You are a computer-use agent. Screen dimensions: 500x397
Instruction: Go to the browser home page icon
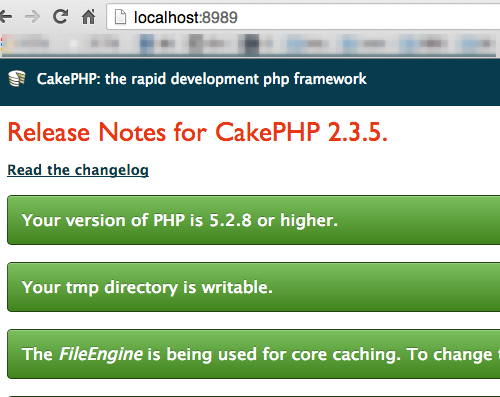pyautogui.click(x=88, y=17)
